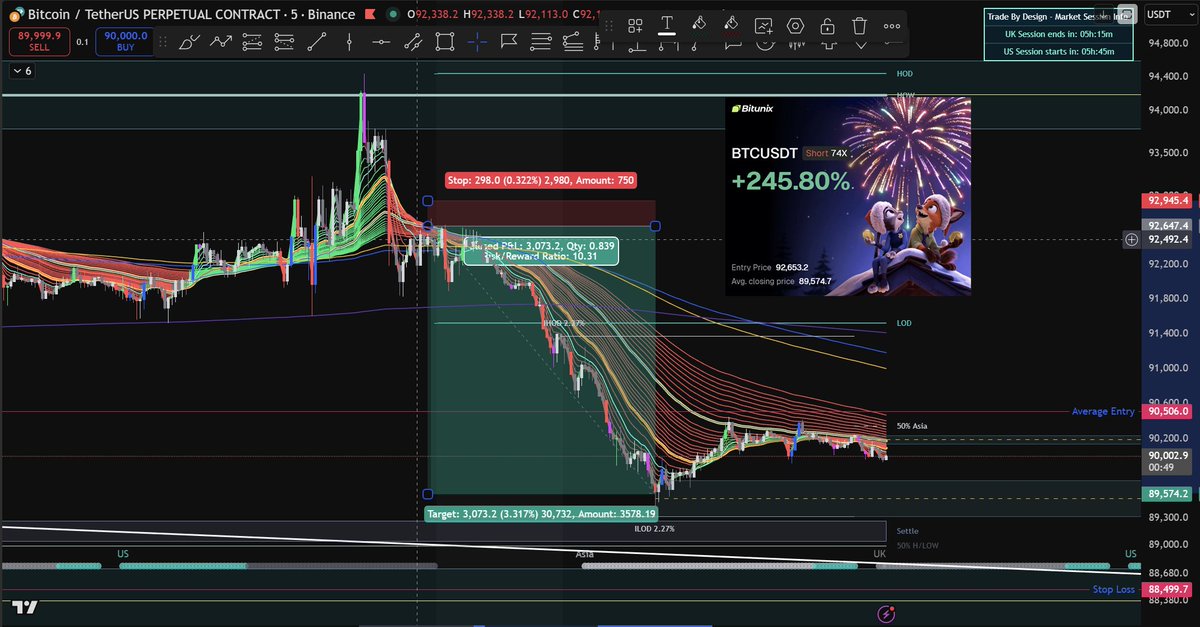This screenshot has height=627, width=1200.
Task: Select the horizontal line drawing tool
Action: [x=381, y=41]
